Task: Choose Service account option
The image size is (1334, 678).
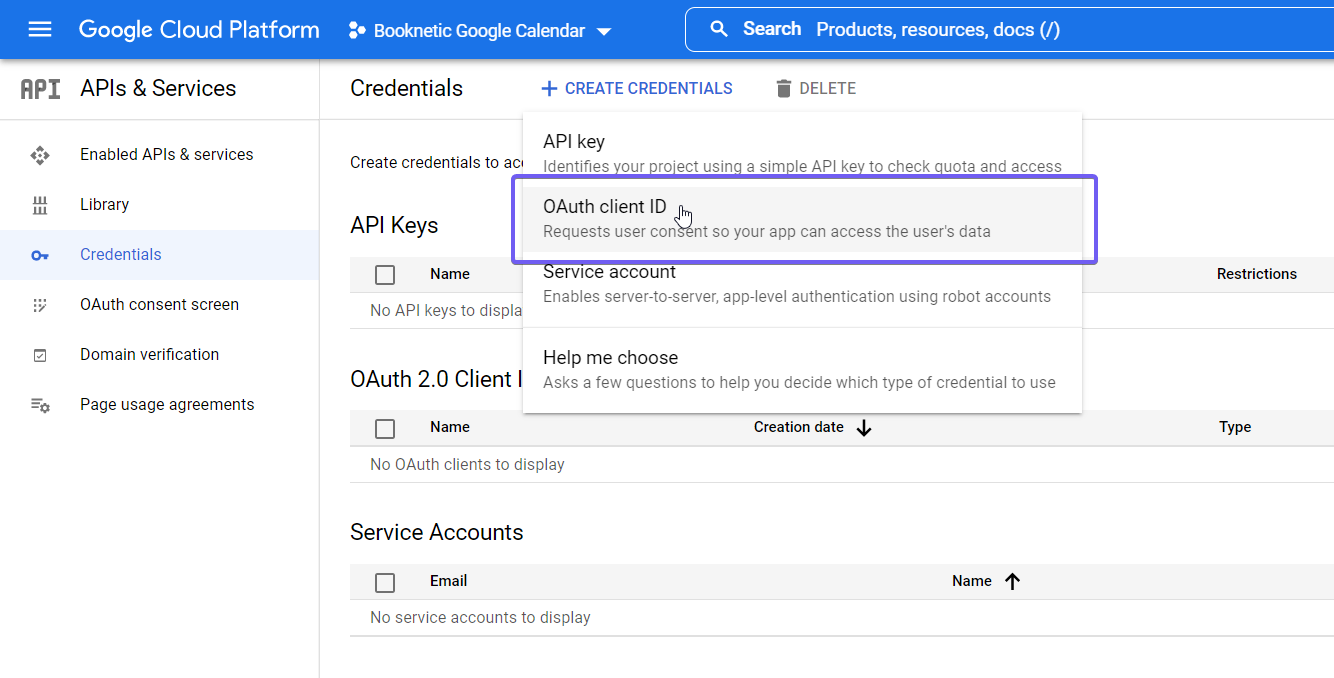Action: [x=802, y=283]
